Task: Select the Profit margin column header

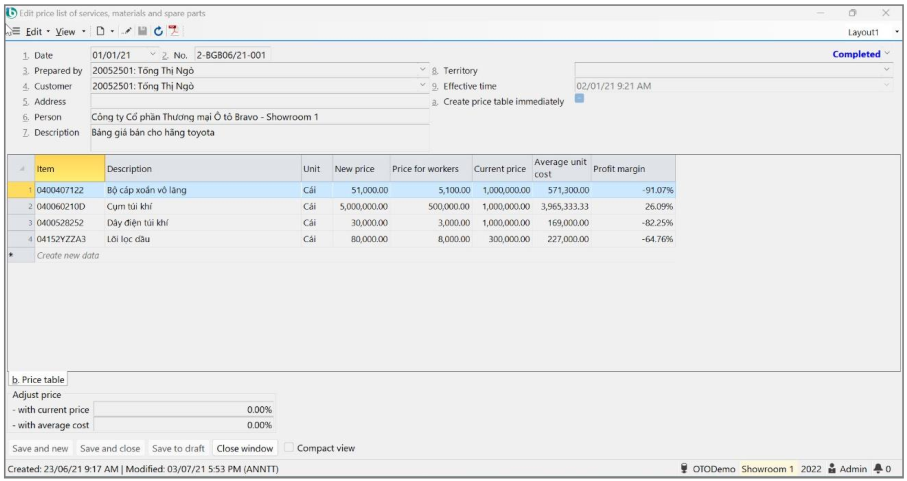Action: click(x=632, y=169)
